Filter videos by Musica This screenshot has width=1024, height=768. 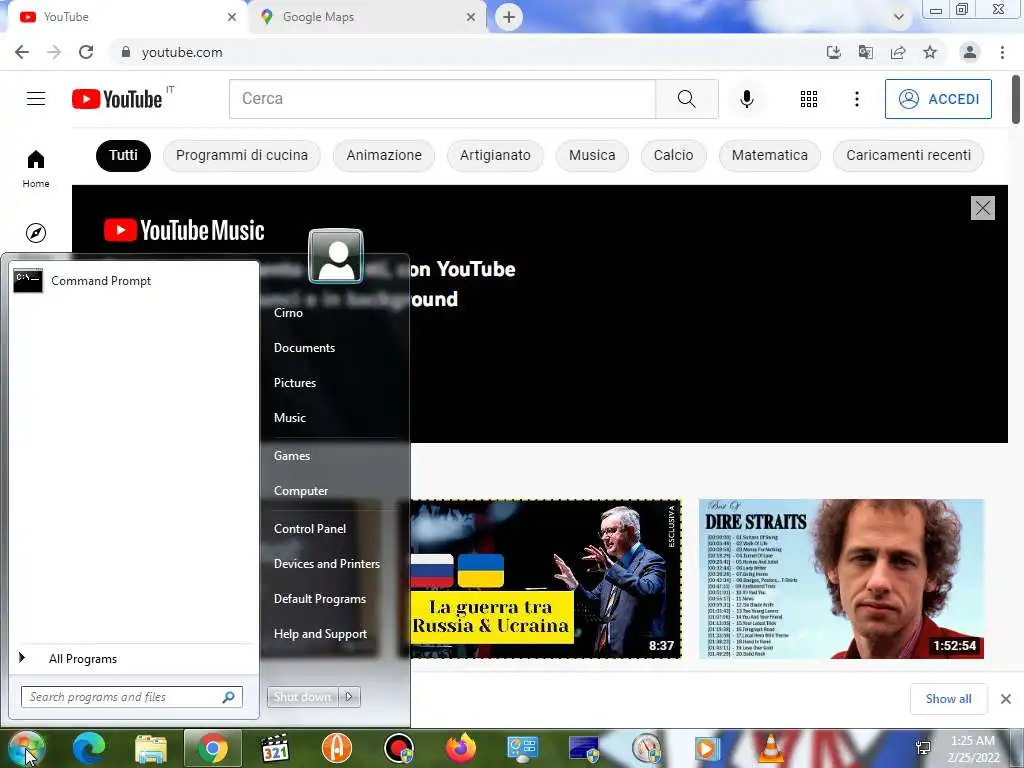click(592, 155)
